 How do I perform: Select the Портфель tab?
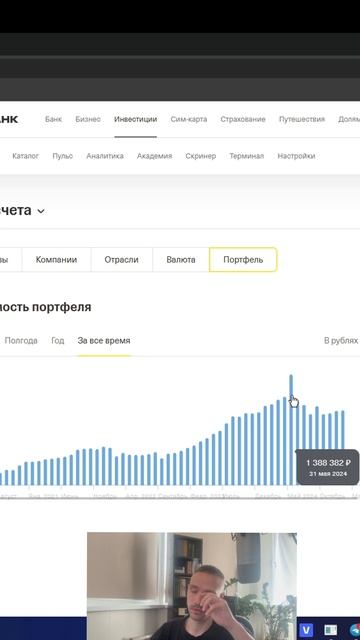(243, 260)
